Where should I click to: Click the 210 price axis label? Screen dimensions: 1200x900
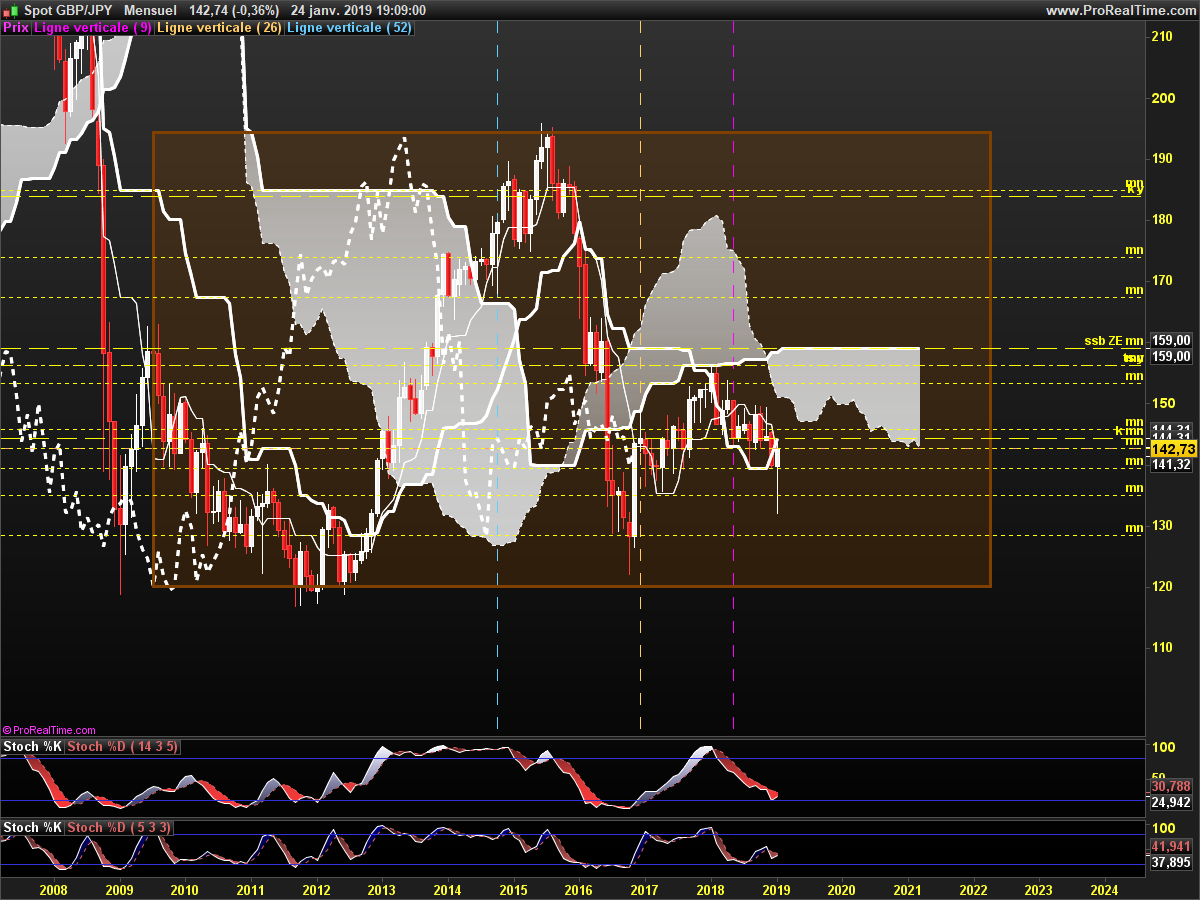tap(1163, 37)
